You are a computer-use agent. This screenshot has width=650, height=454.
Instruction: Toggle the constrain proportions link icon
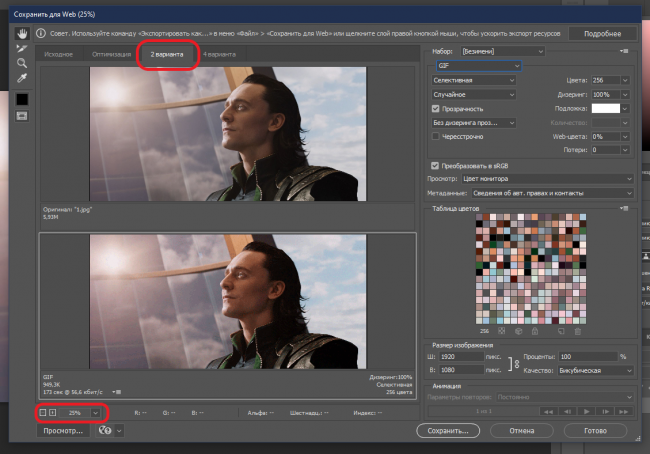(x=517, y=364)
